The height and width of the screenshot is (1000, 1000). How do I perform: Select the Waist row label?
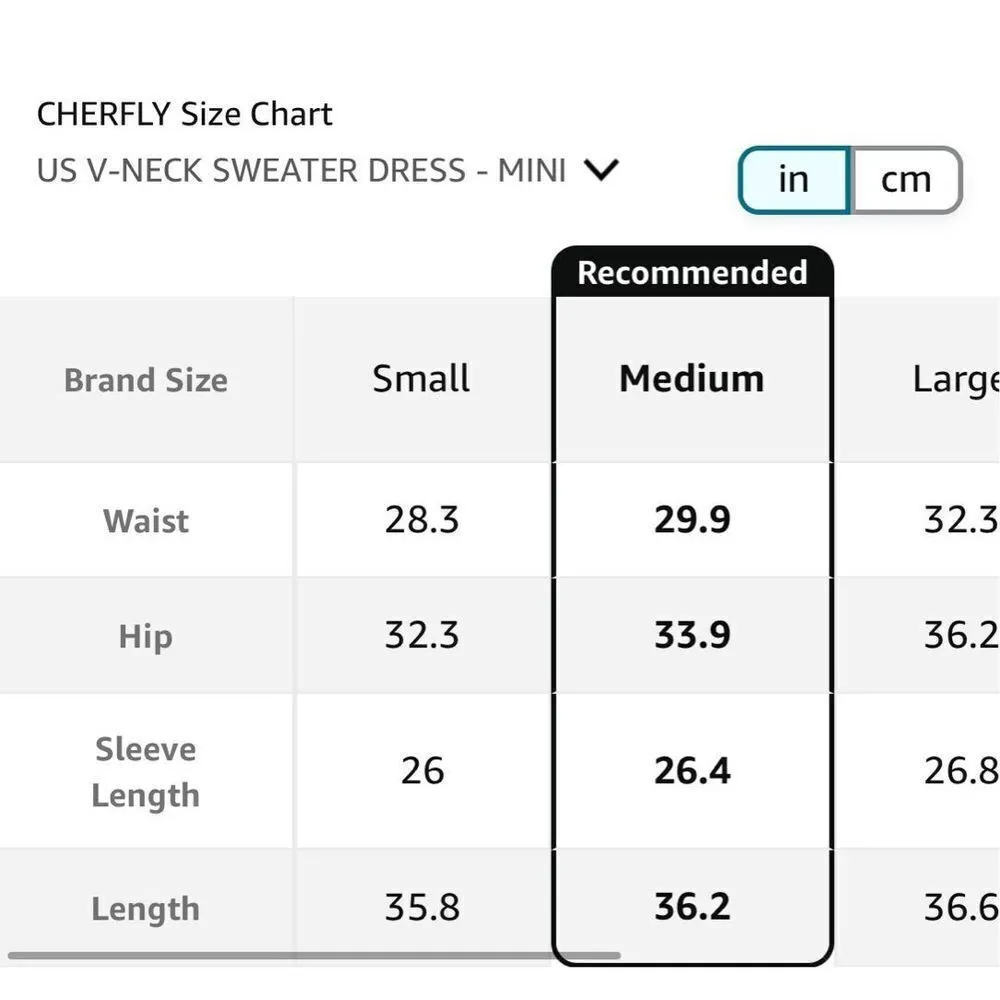coord(145,521)
